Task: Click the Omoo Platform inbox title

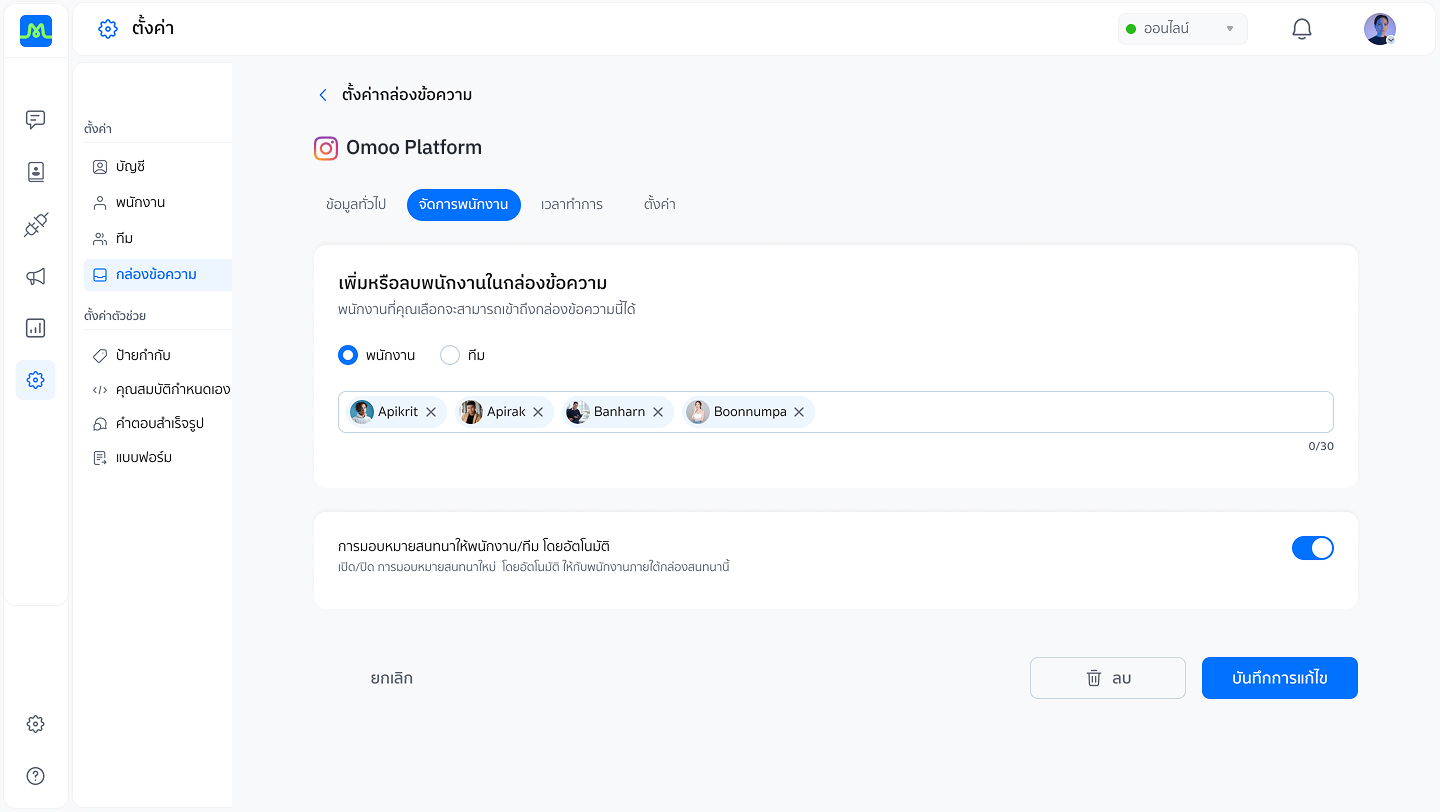Action: click(414, 148)
